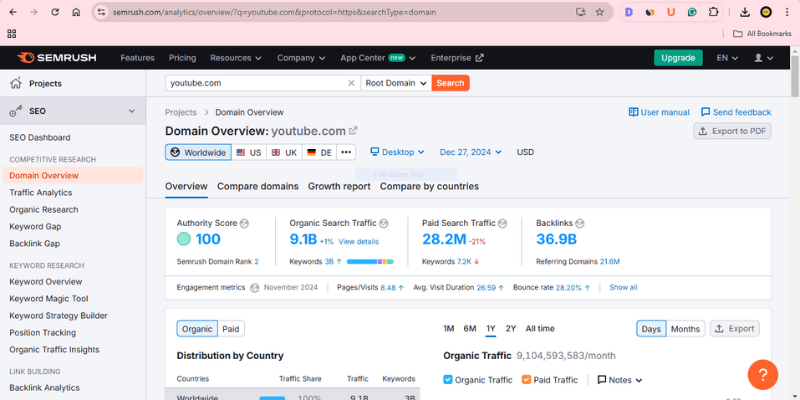Select Worldwide database
This screenshot has height=400, width=800.
pyautogui.click(x=198, y=152)
